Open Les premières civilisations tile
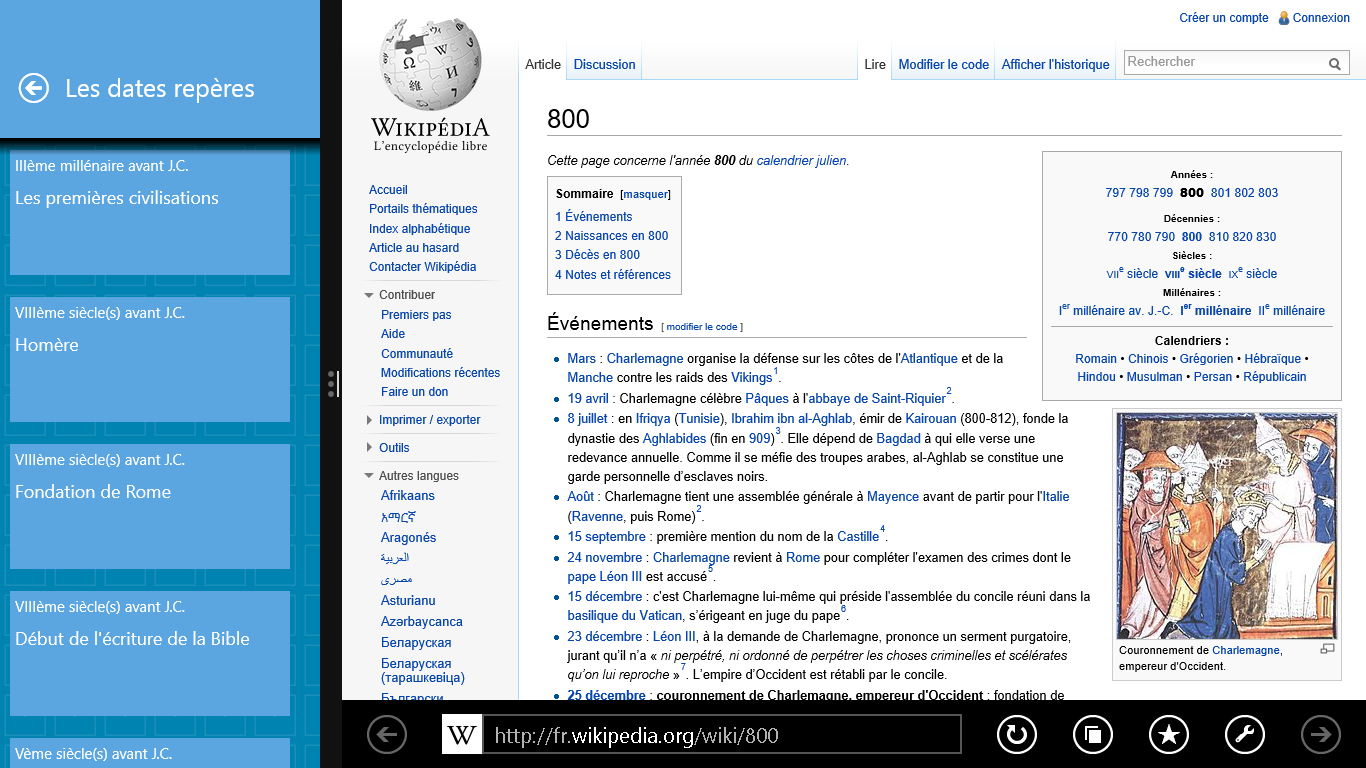The height and width of the screenshot is (768, 1366). pyautogui.click(x=150, y=213)
